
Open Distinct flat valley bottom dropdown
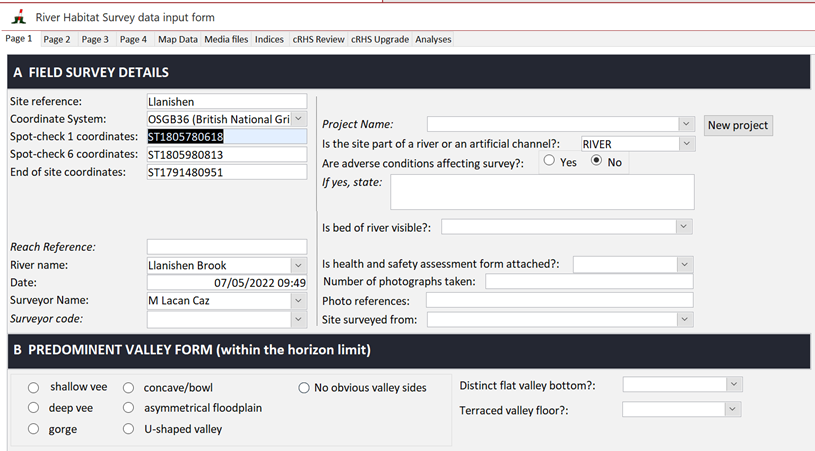pyautogui.click(x=734, y=384)
